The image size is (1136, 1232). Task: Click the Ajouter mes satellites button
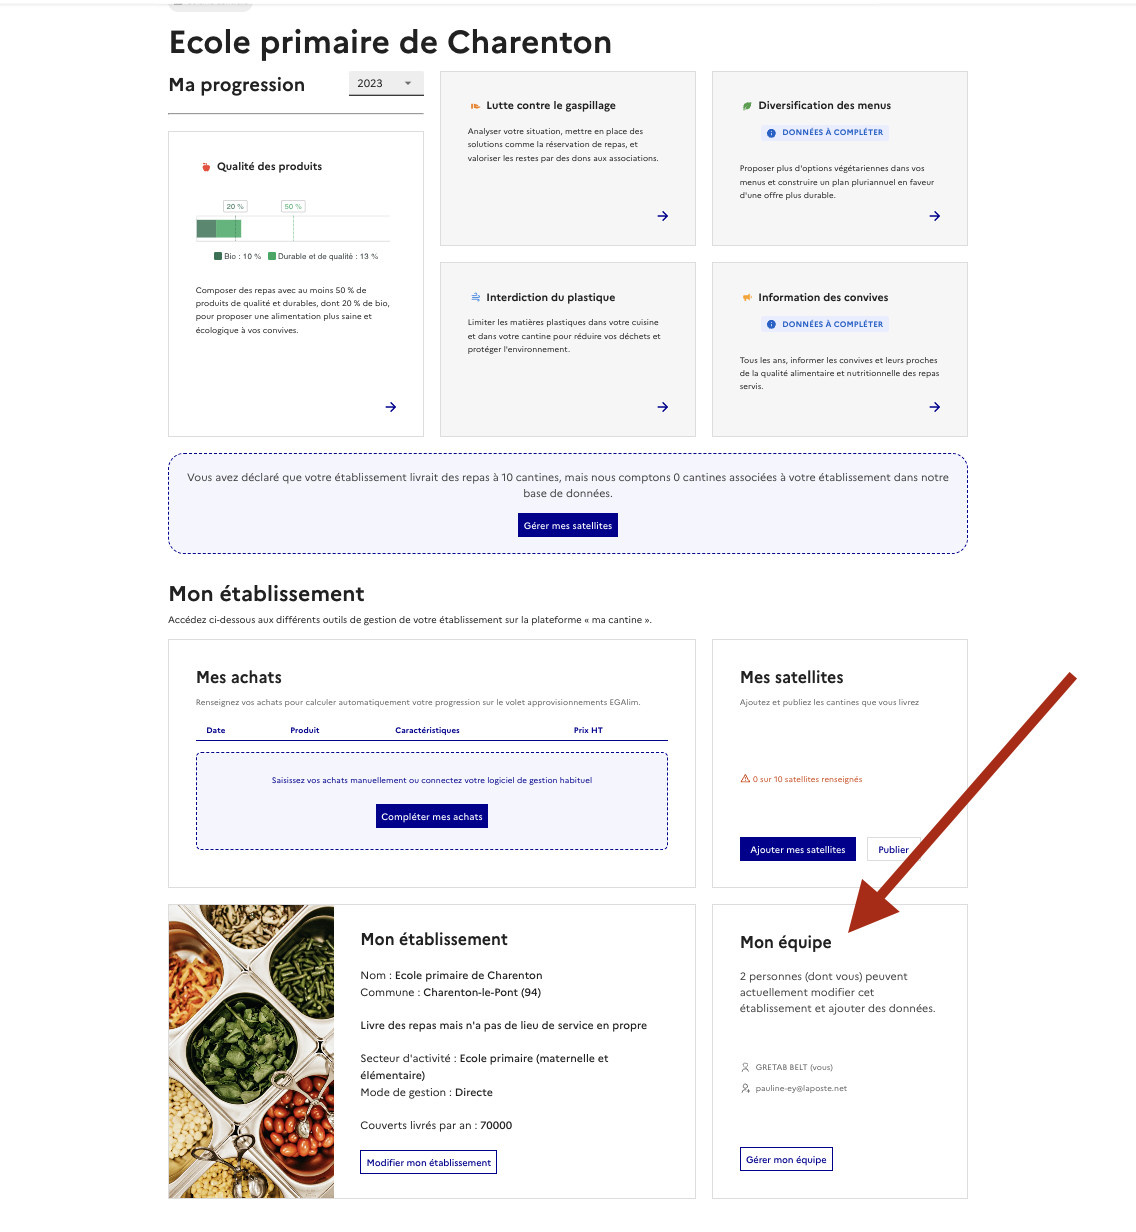(798, 849)
